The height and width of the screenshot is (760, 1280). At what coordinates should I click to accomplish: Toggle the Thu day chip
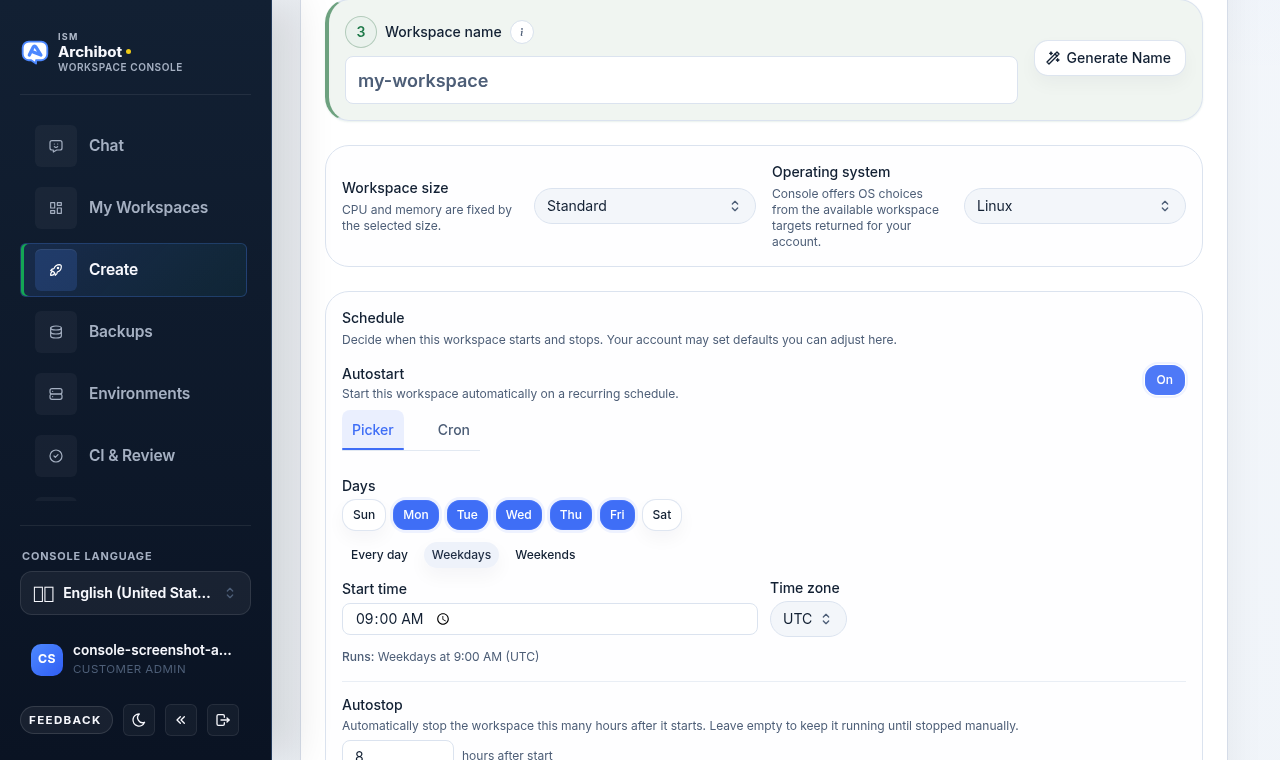(571, 515)
